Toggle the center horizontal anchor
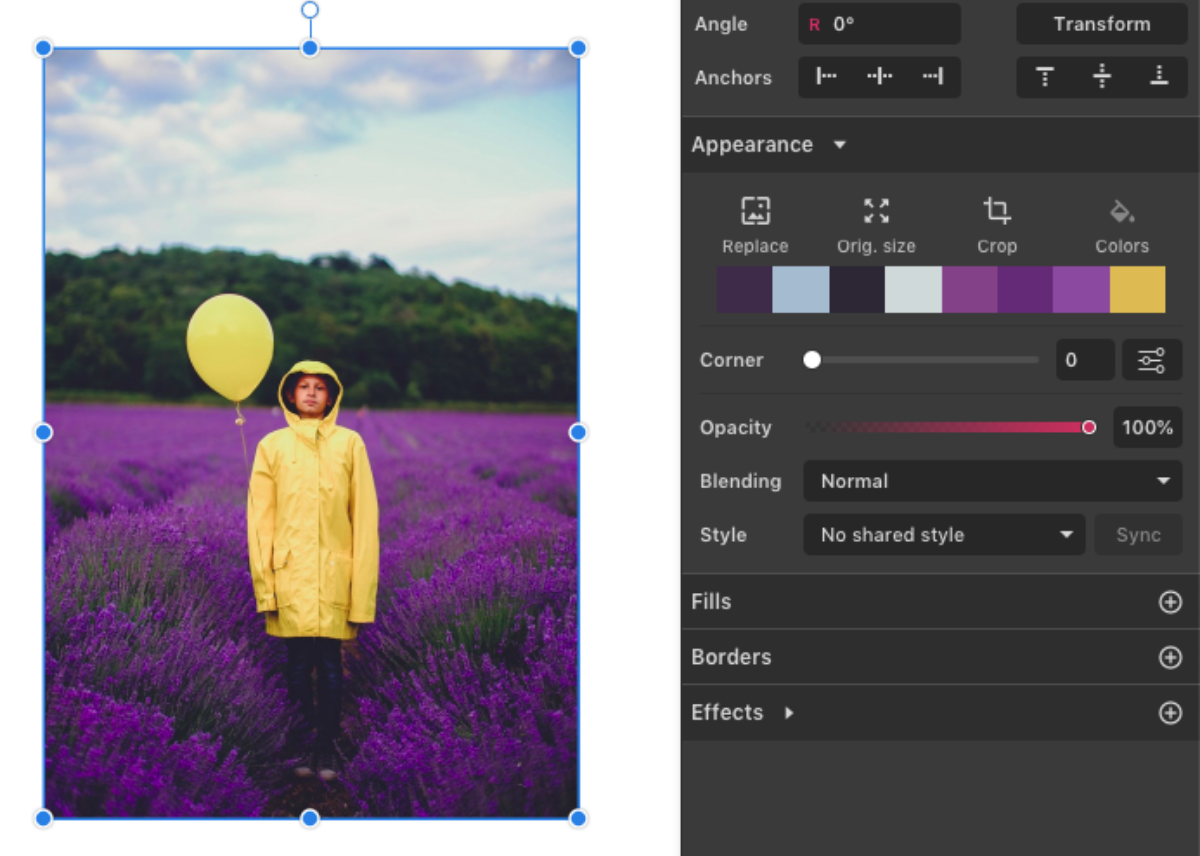1200x856 pixels. coord(879,77)
